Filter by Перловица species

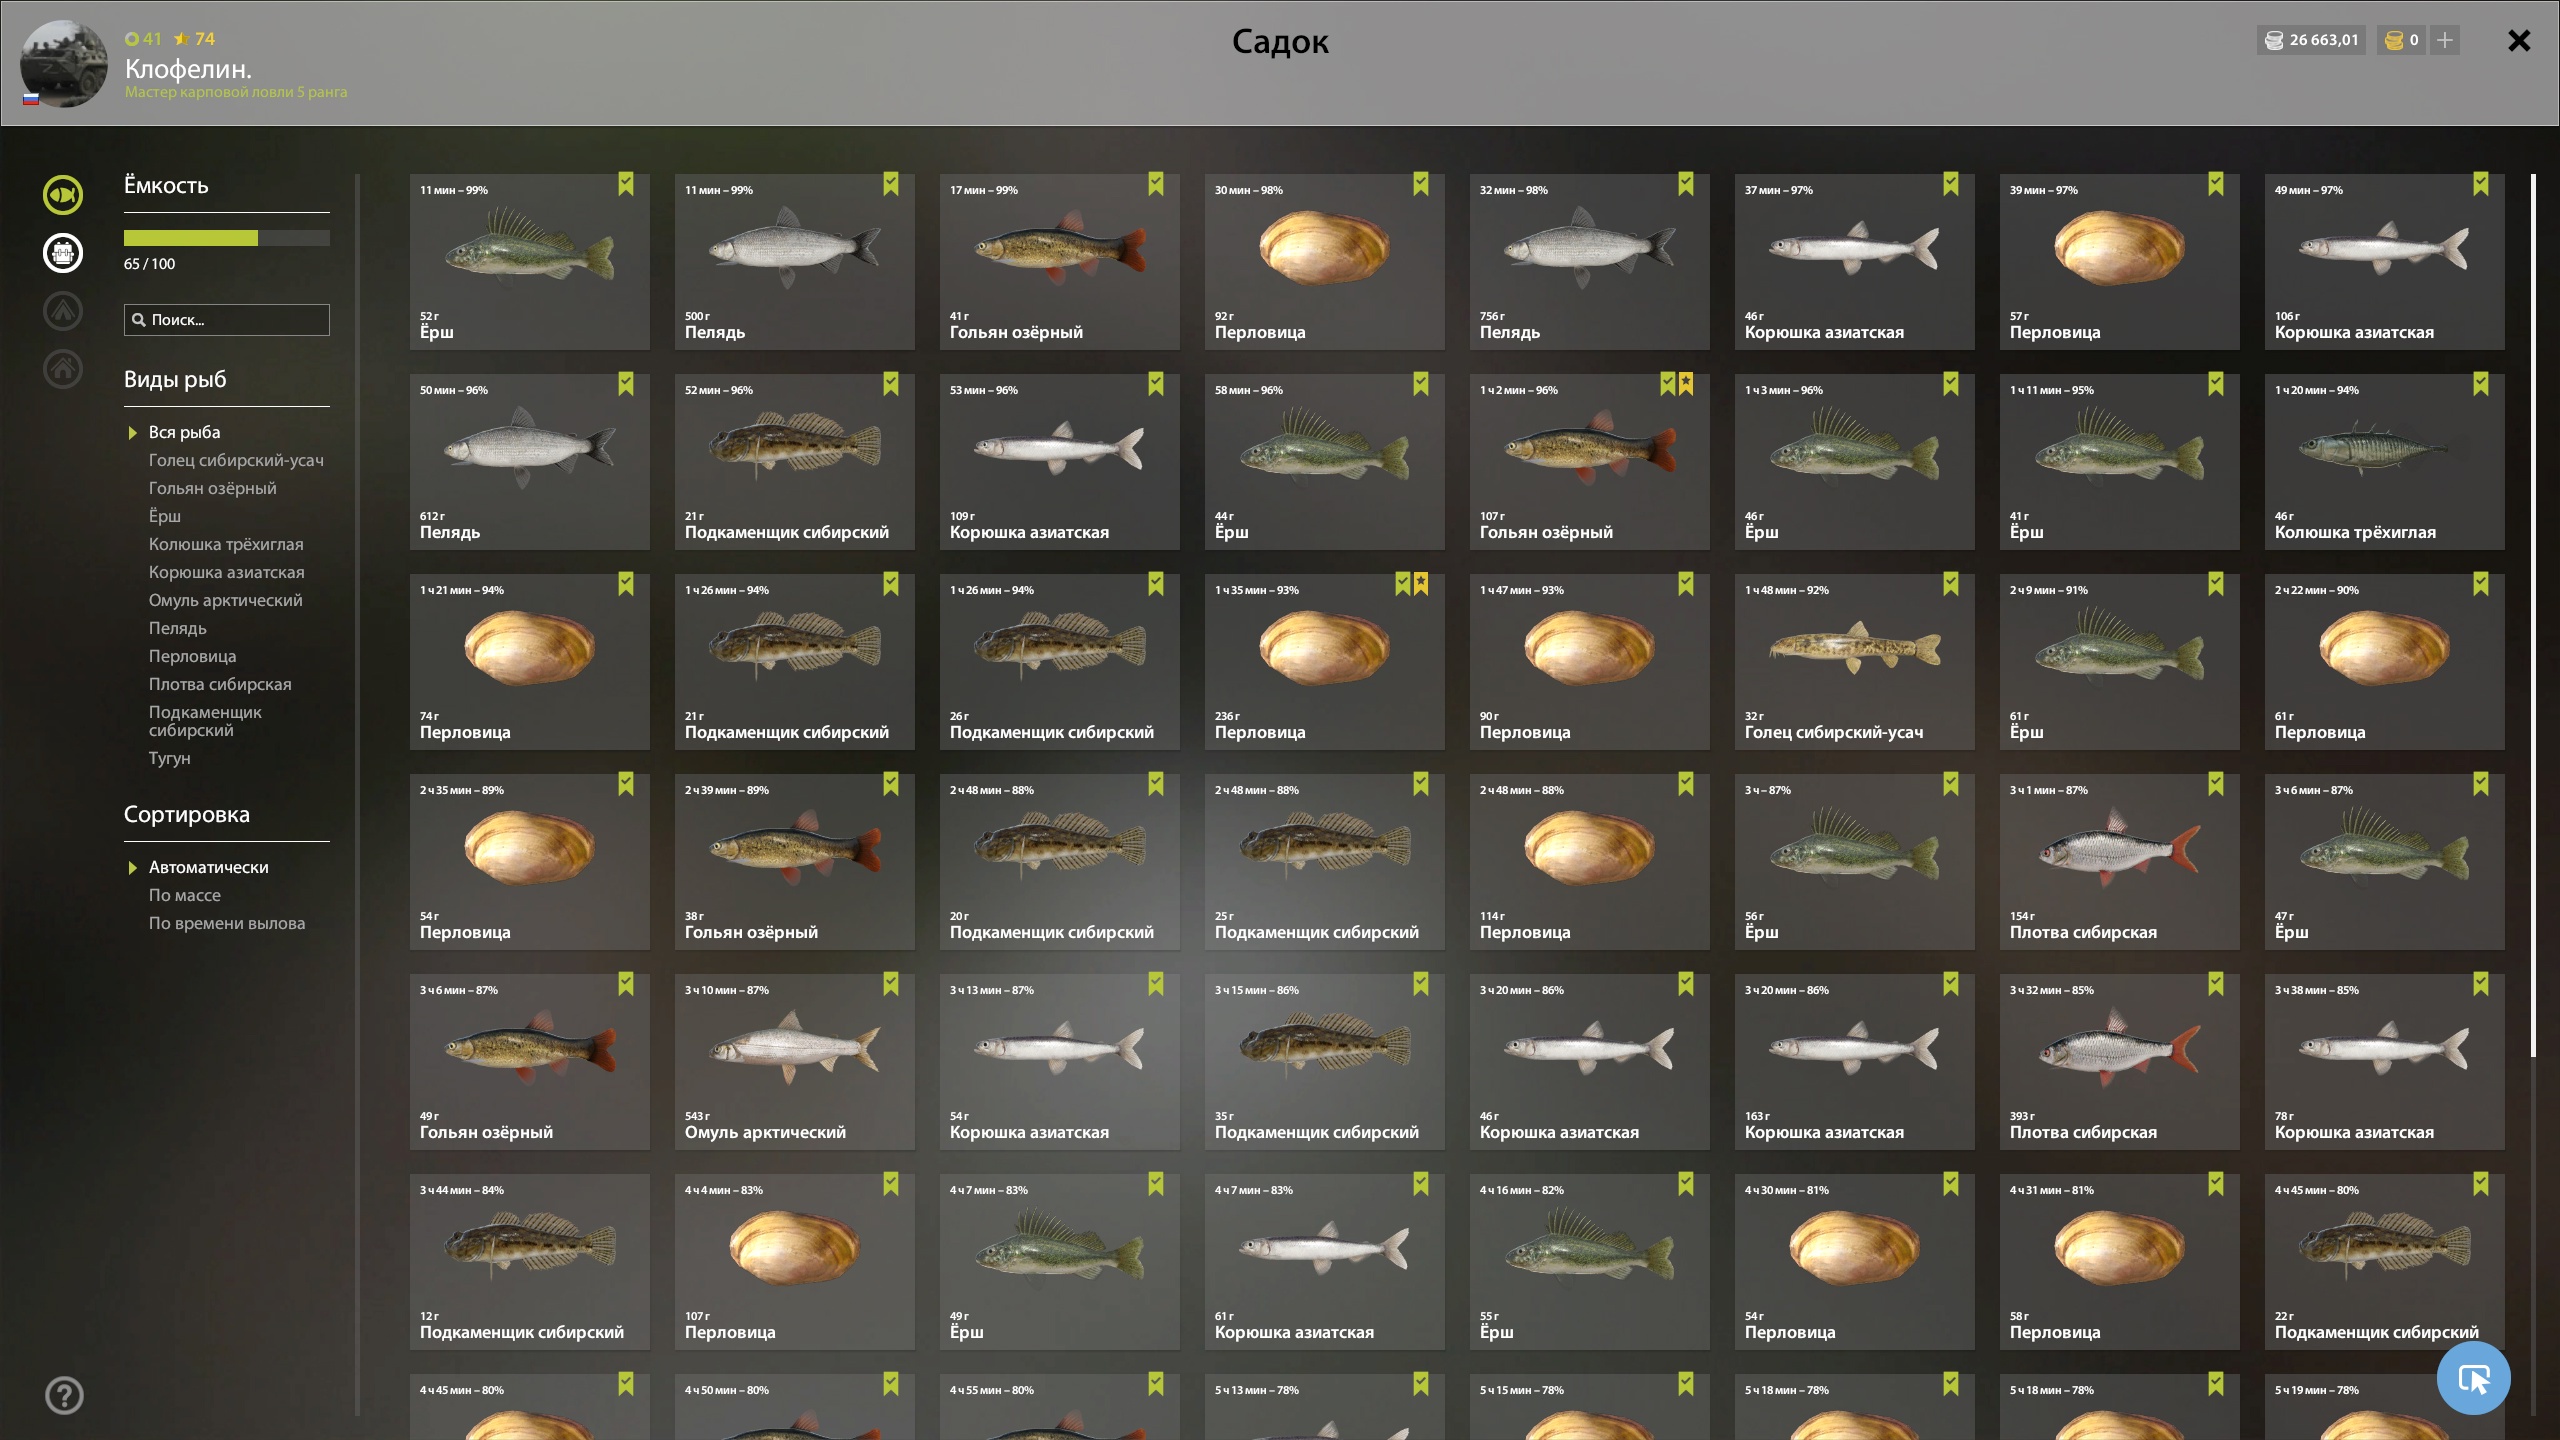pyautogui.click(x=193, y=656)
